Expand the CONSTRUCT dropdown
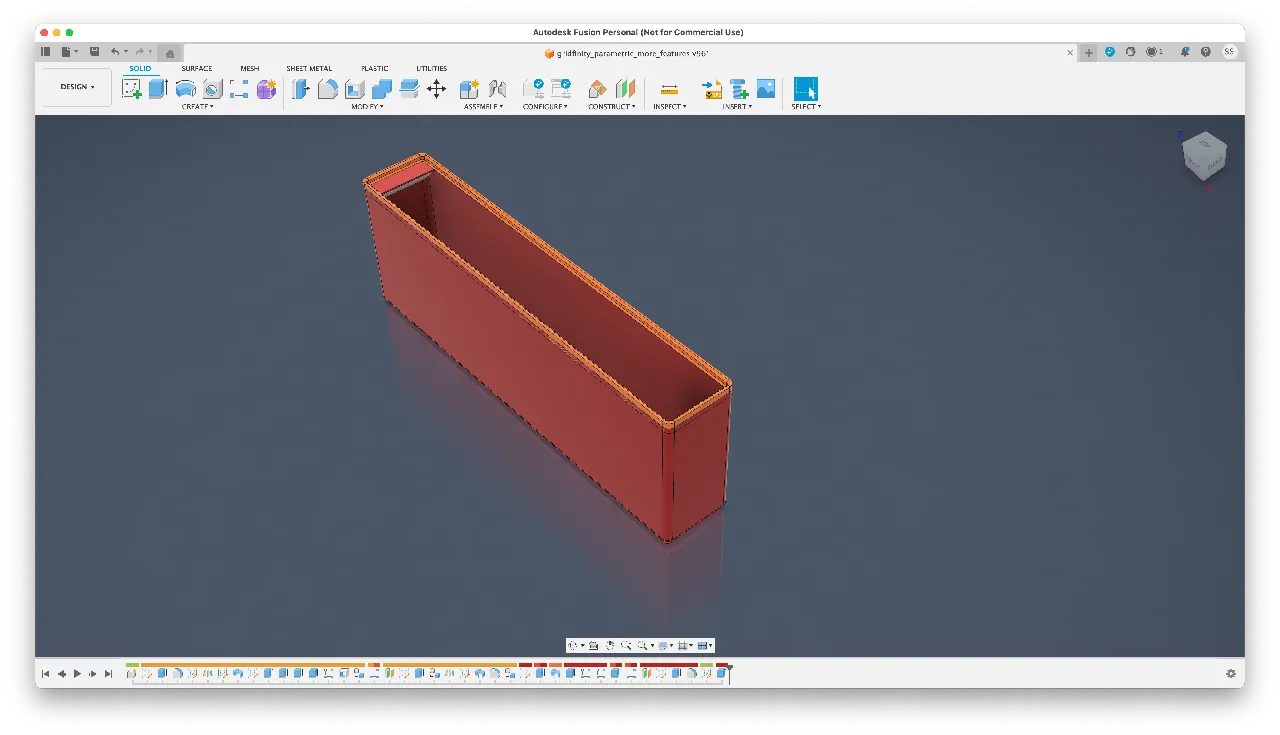The image size is (1280, 735). tap(611, 106)
